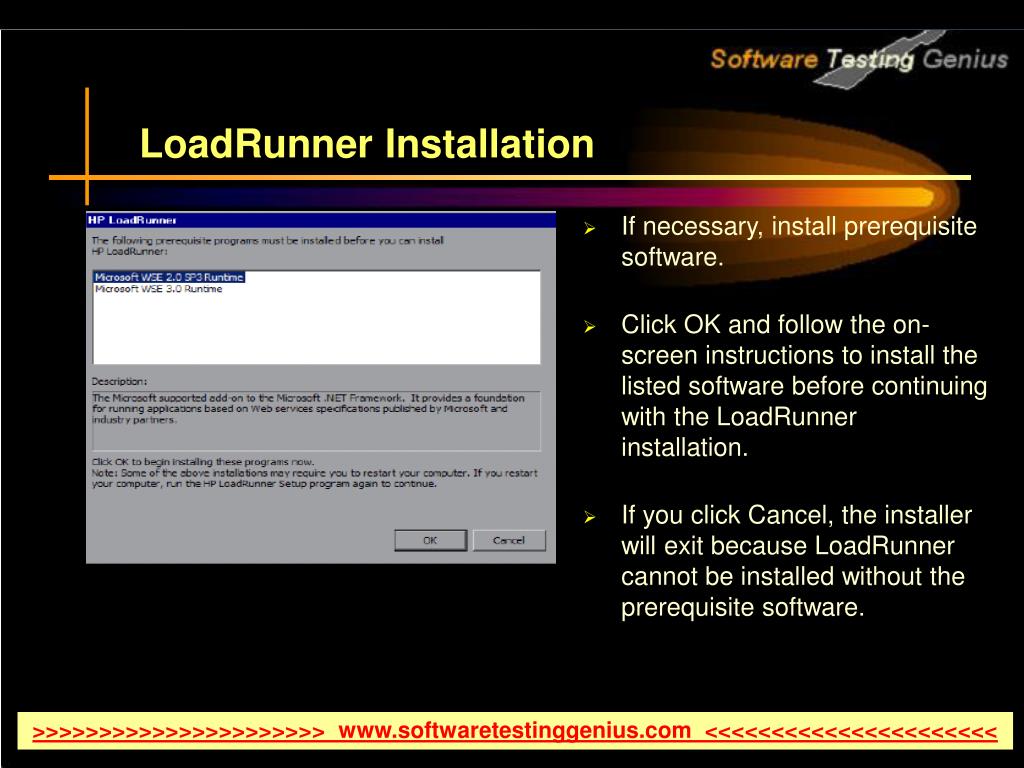Click the Software Testing Genius logo
The height and width of the screenshot is (768, 1024).
tap(859, 59)
